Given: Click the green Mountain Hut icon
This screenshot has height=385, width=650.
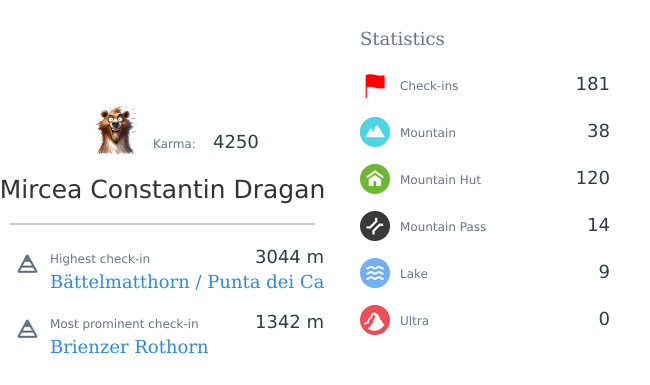Looking at the screenshot, I should [x=375, y=179].
